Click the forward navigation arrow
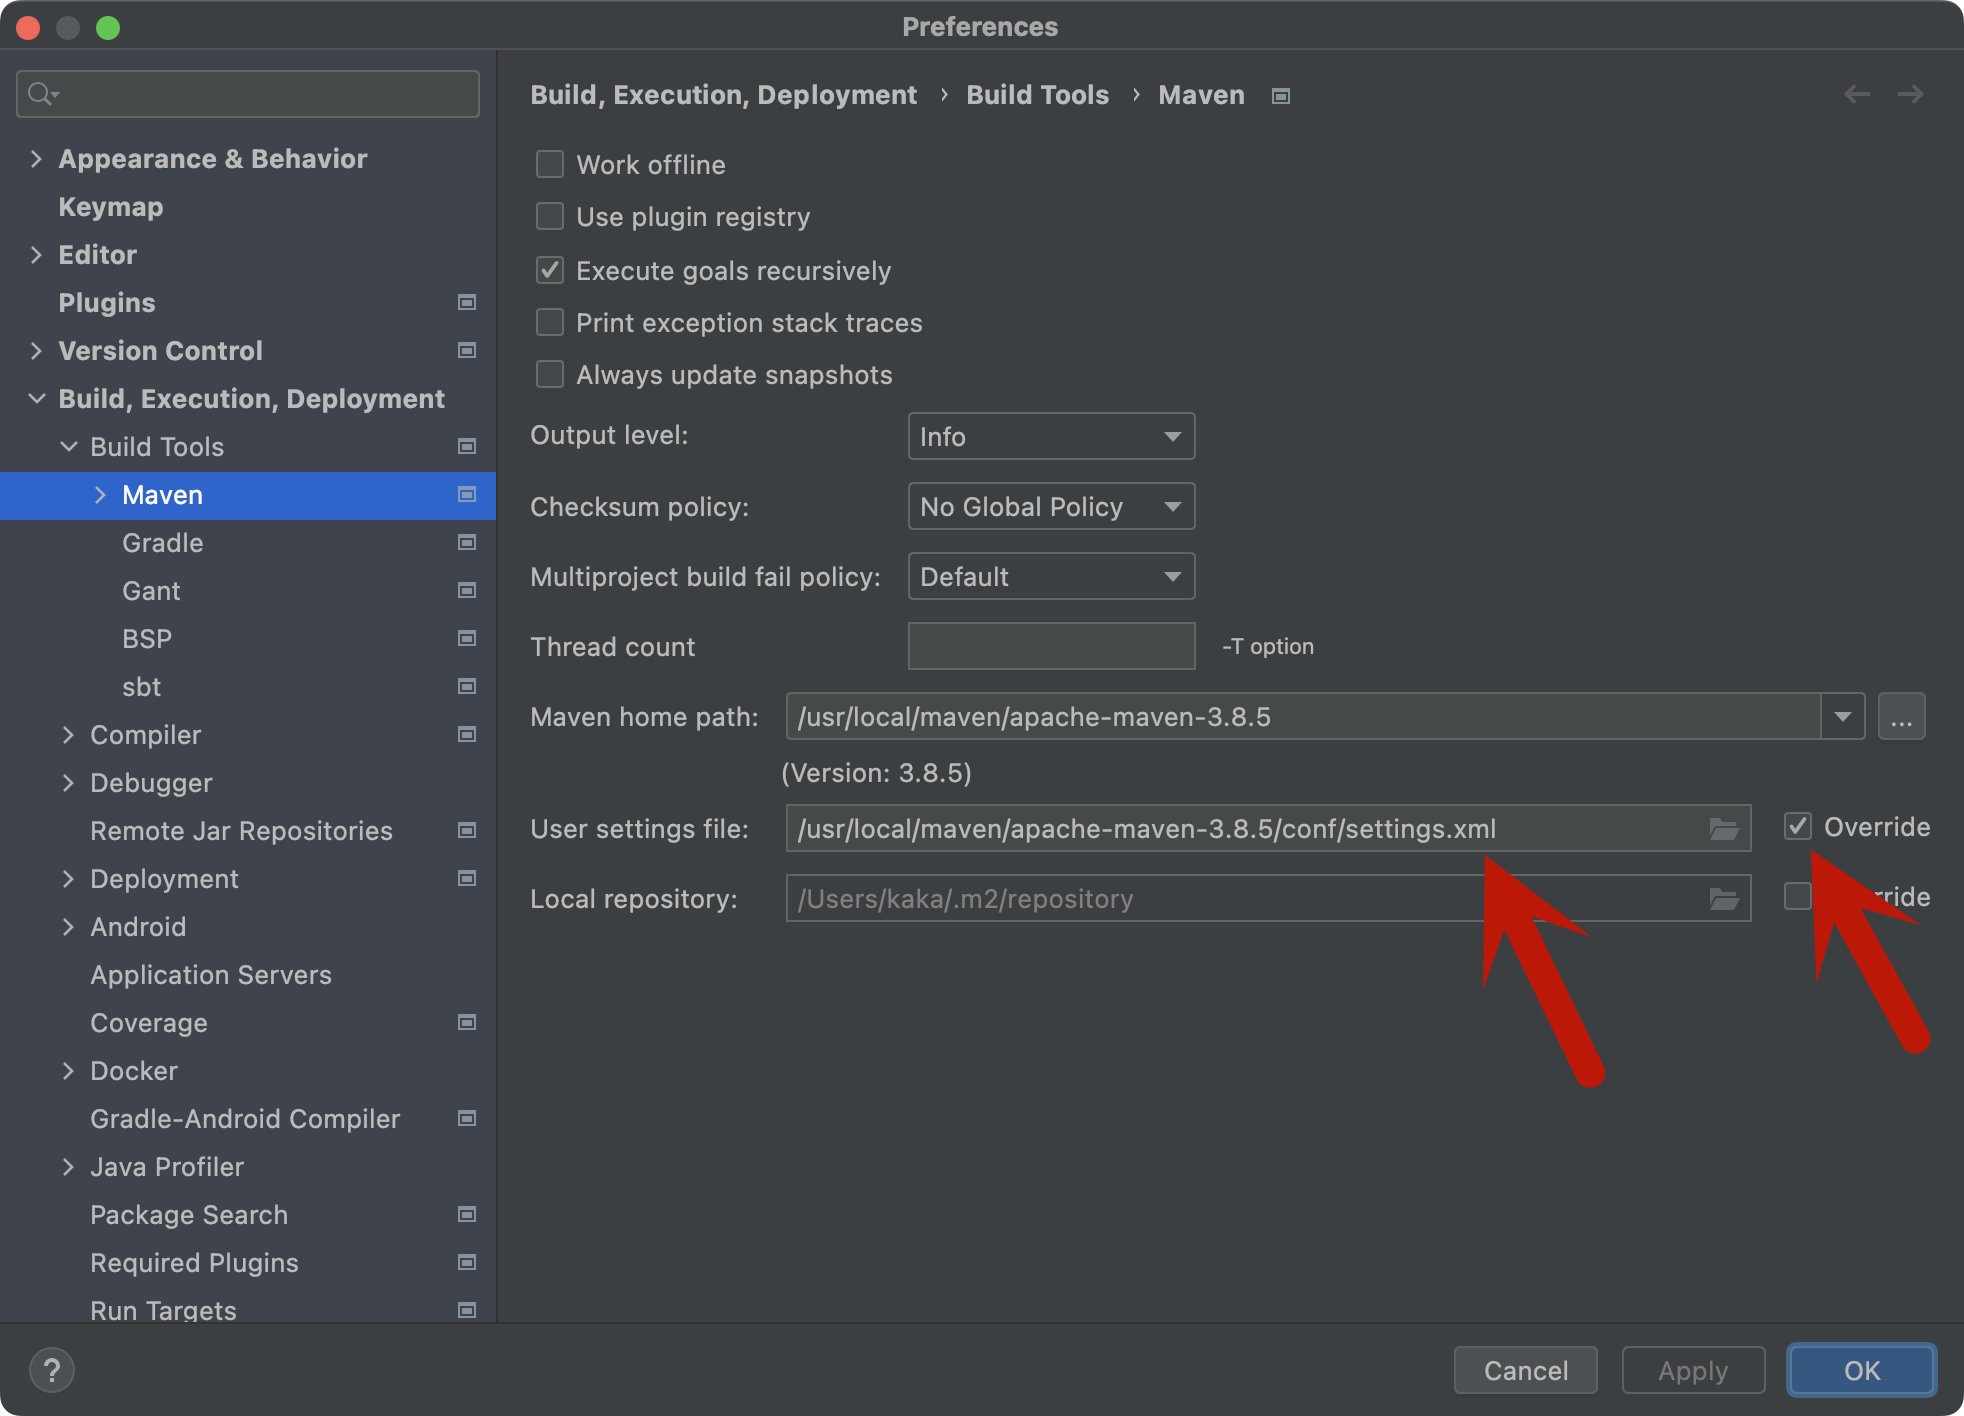 (x=1911, y=94)
